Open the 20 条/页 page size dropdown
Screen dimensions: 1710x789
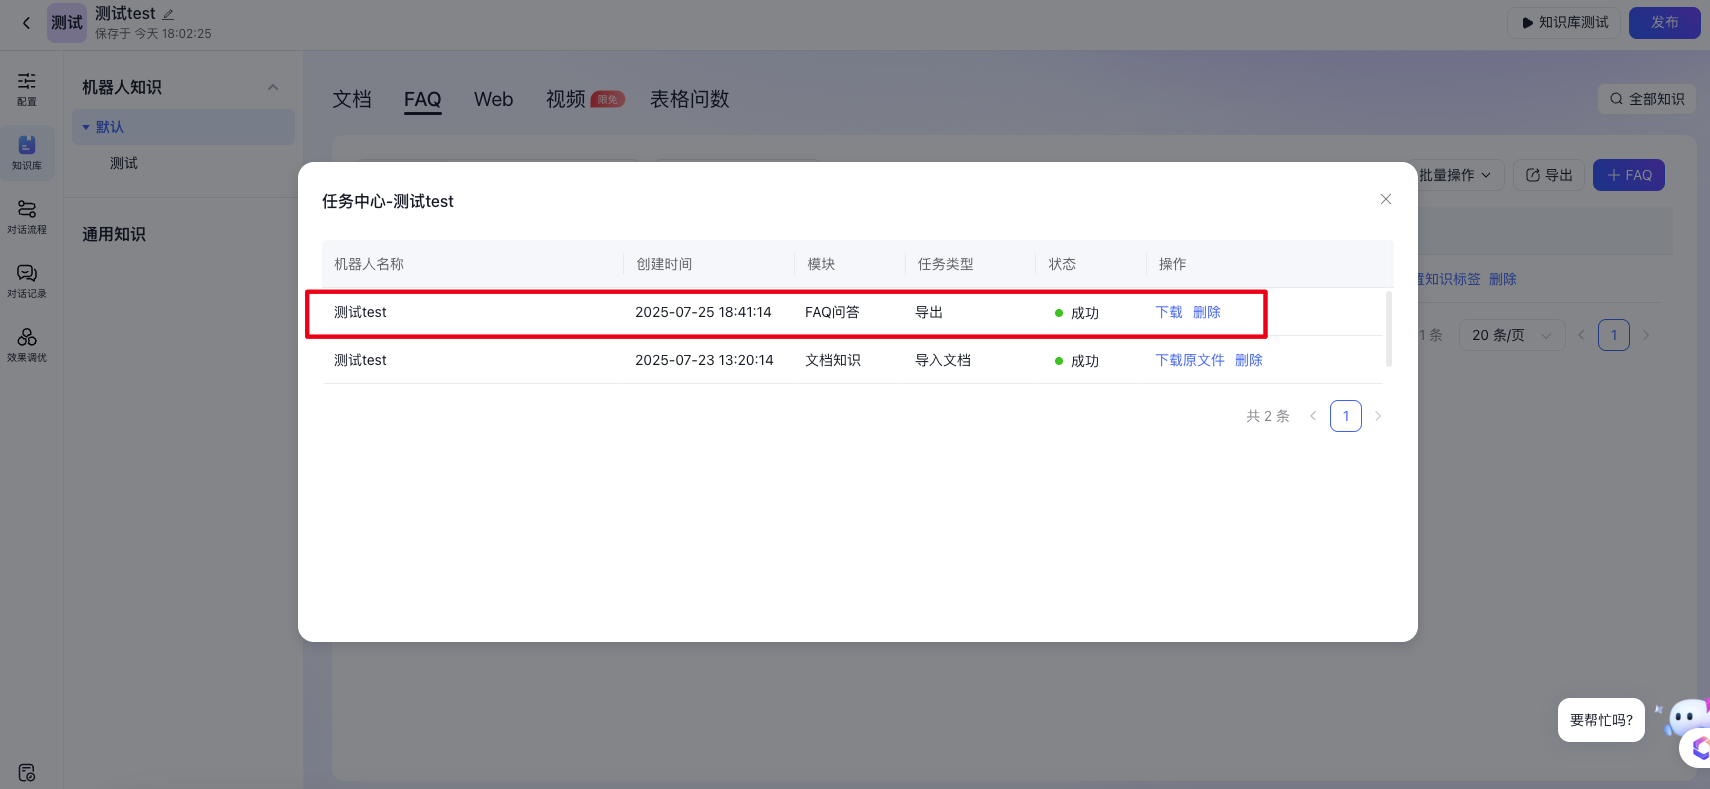[1510, 335]
